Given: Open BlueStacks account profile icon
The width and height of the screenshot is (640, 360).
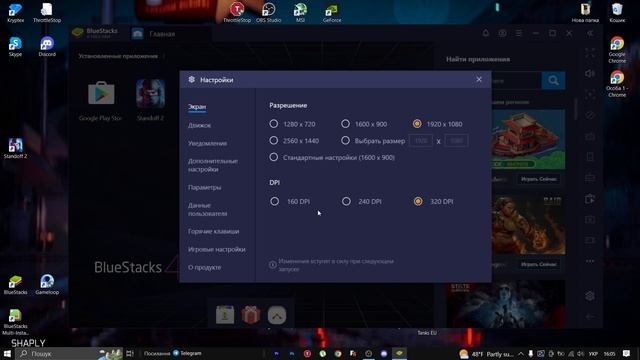Looking at the screenshot, I should point(502,33).
